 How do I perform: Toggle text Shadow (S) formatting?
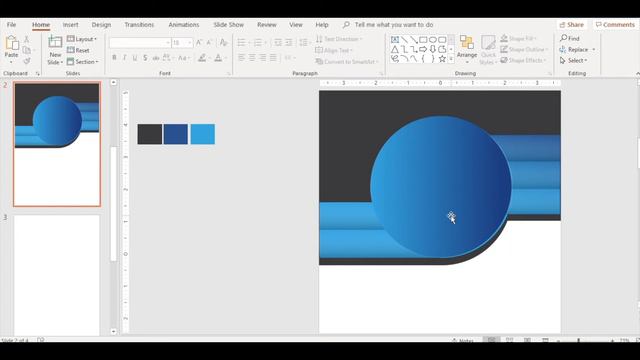(x=145, y=58)
